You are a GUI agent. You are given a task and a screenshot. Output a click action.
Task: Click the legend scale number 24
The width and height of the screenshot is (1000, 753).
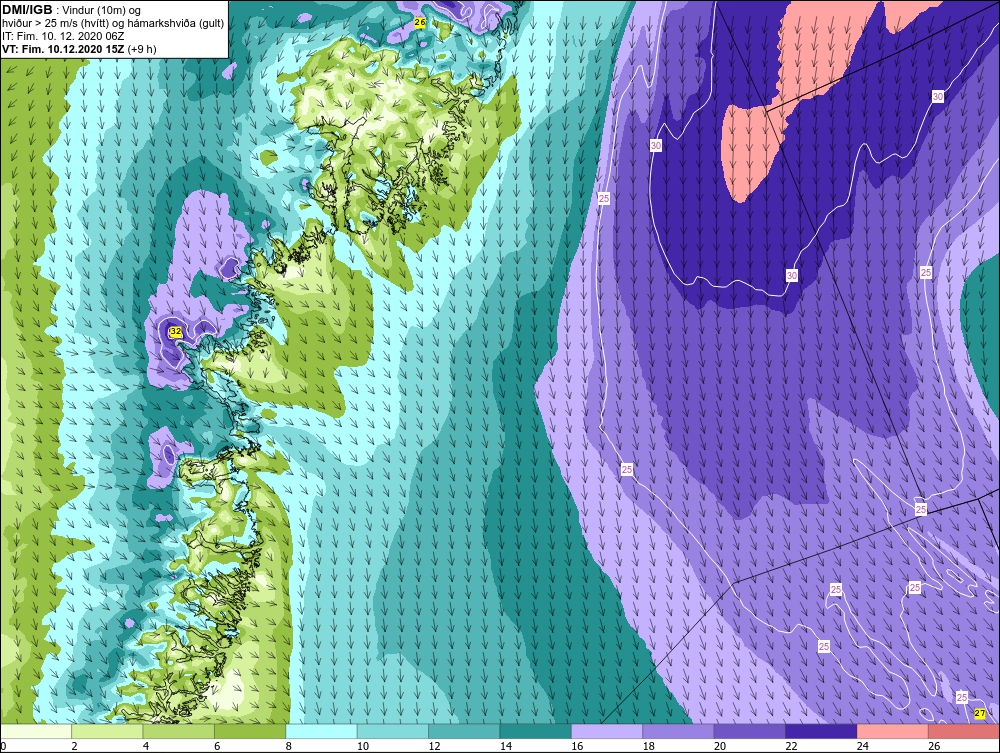[x=863, y=746]
